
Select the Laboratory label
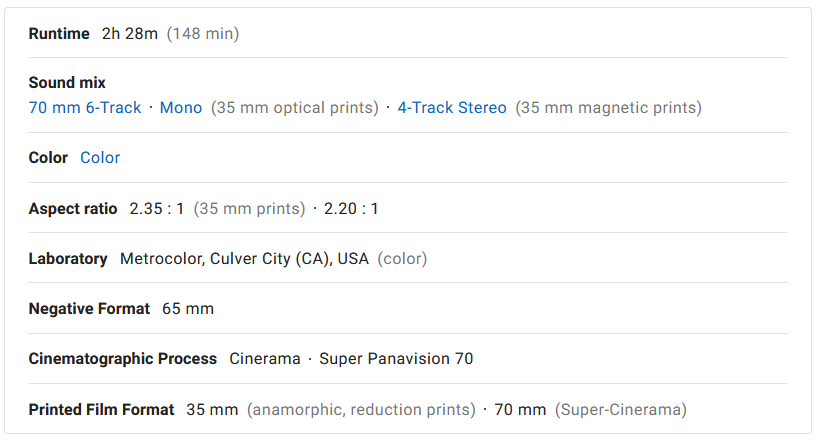pyautogui.click(x=68, y=258)
